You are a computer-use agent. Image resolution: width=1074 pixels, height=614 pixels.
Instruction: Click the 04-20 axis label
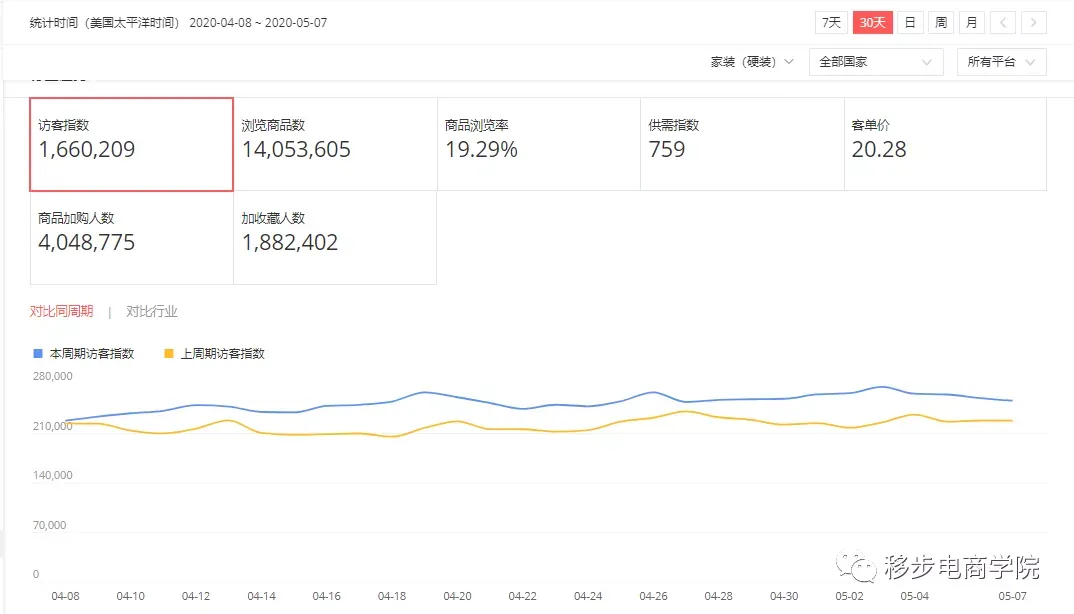[457, 596]
